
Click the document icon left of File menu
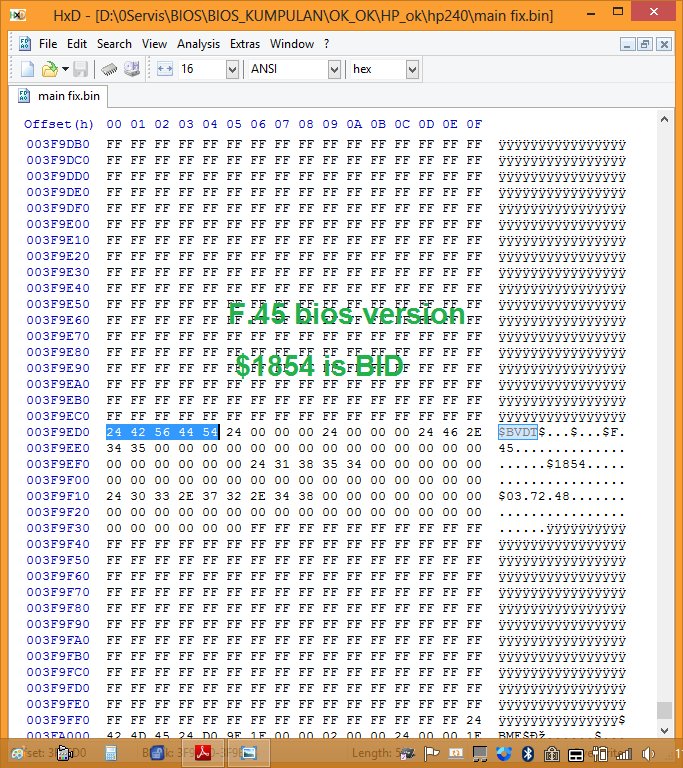(24, 44)
